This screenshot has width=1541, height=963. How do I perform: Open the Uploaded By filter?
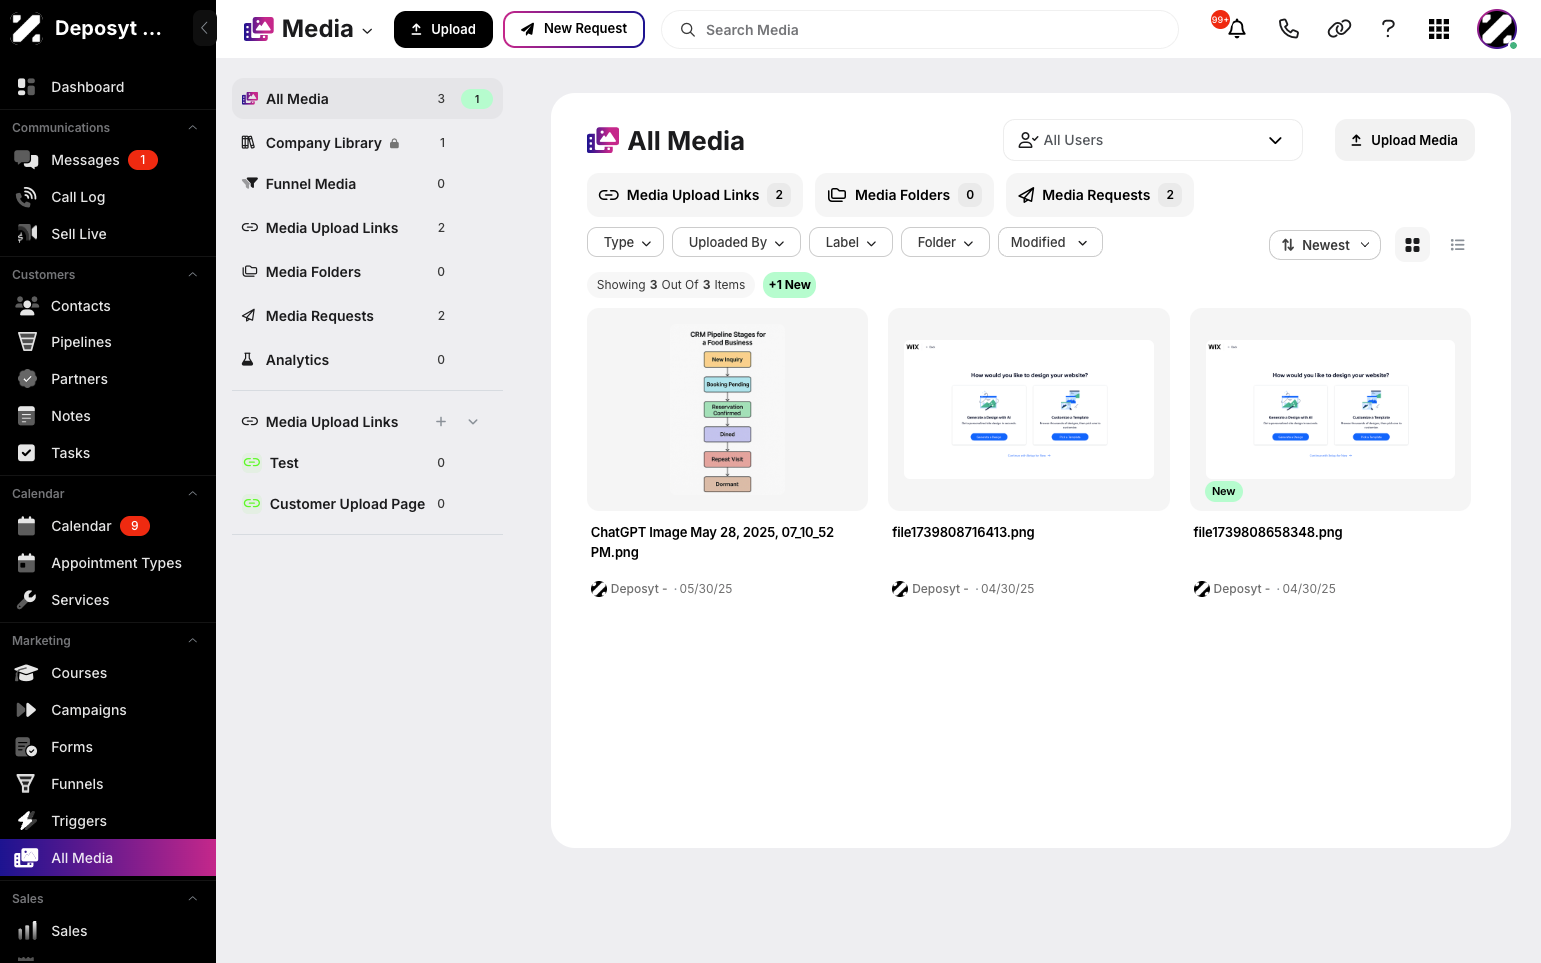pyautogui.click(x=736, y=242)
